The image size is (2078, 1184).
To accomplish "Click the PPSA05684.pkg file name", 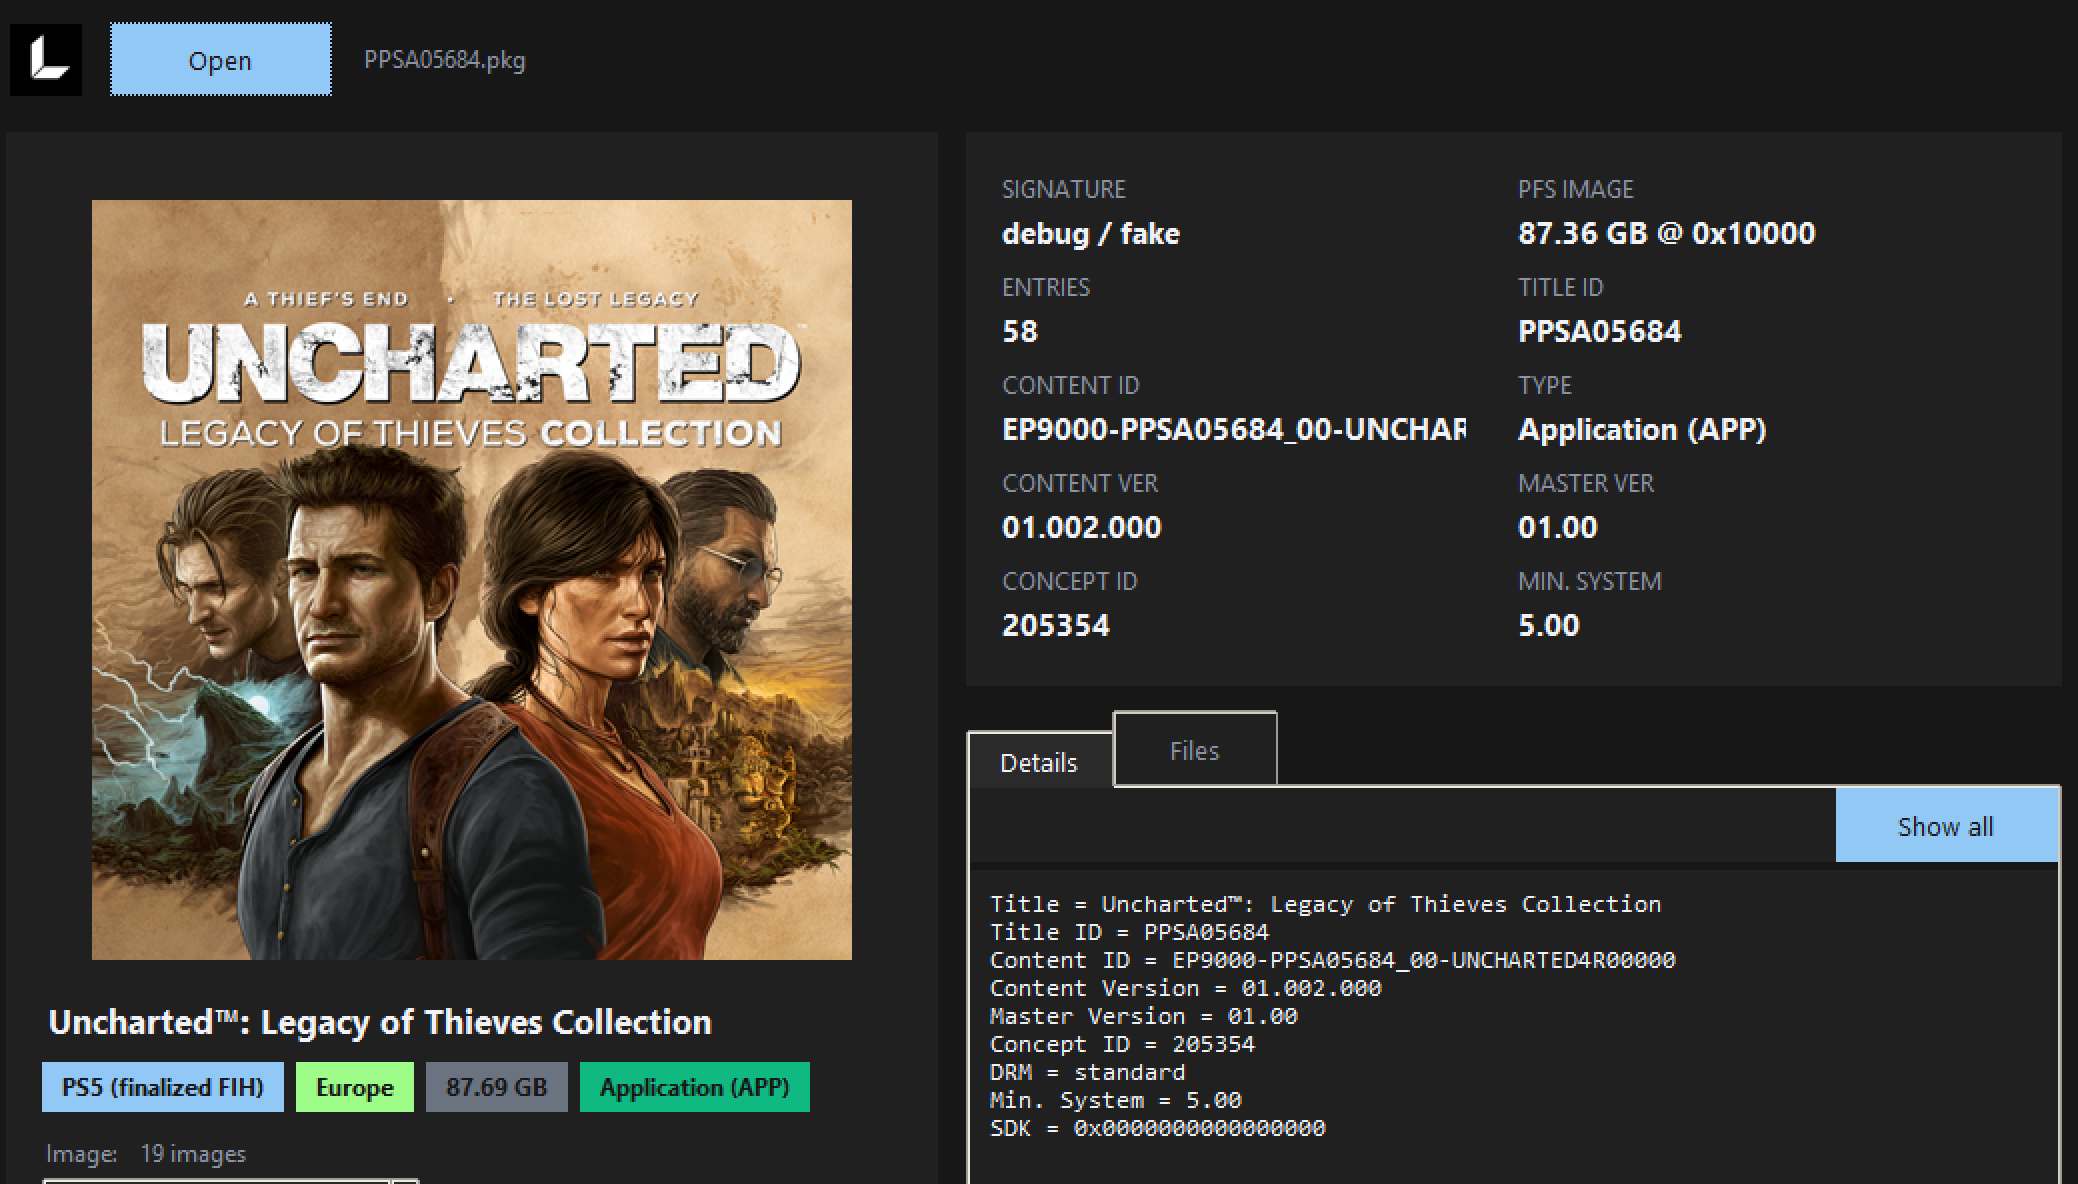I will [x=444, y=60].
